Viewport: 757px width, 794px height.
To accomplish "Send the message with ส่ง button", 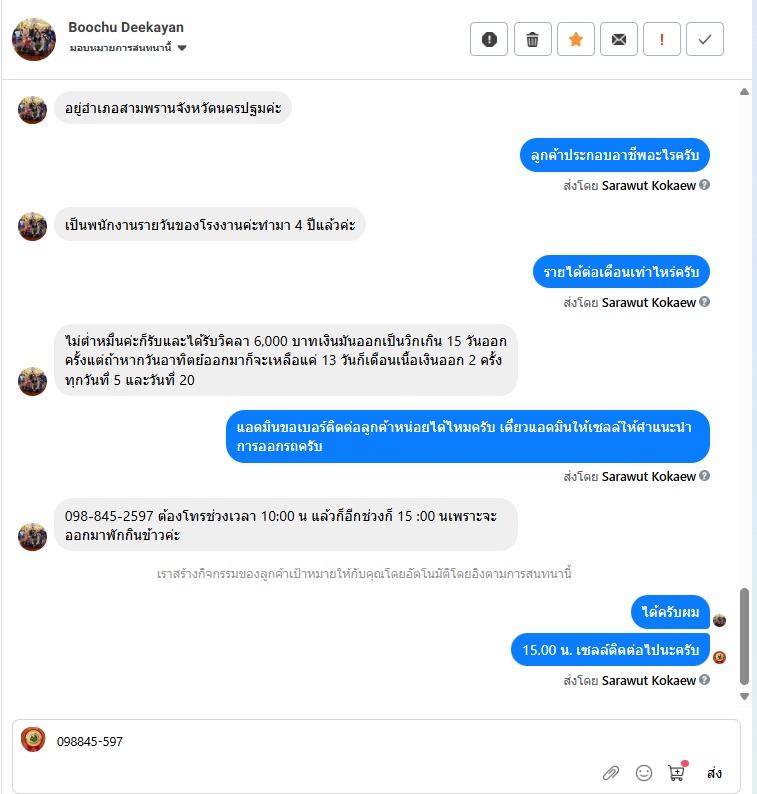I will 714,773.
